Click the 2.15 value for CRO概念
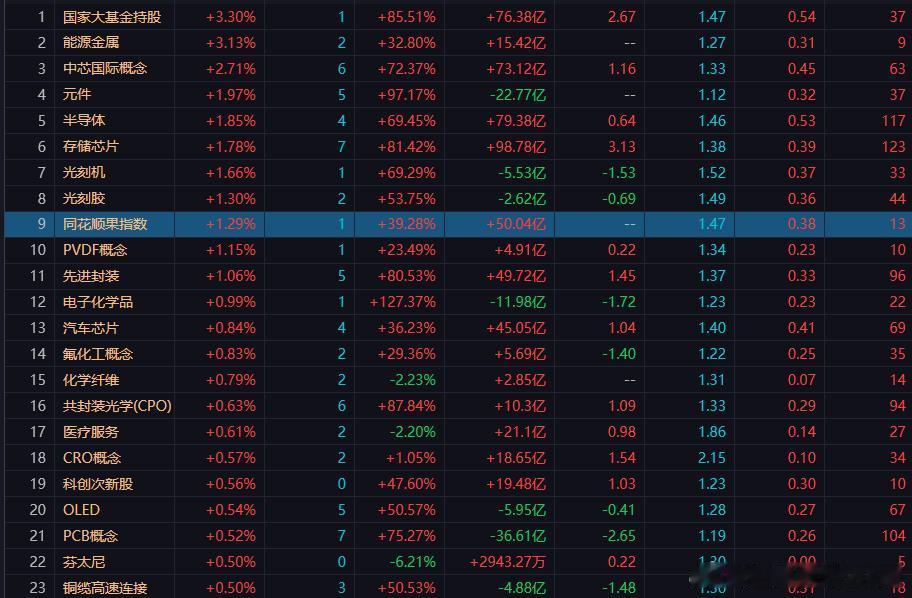Viewport: 912px width, 598px height. 712,458
